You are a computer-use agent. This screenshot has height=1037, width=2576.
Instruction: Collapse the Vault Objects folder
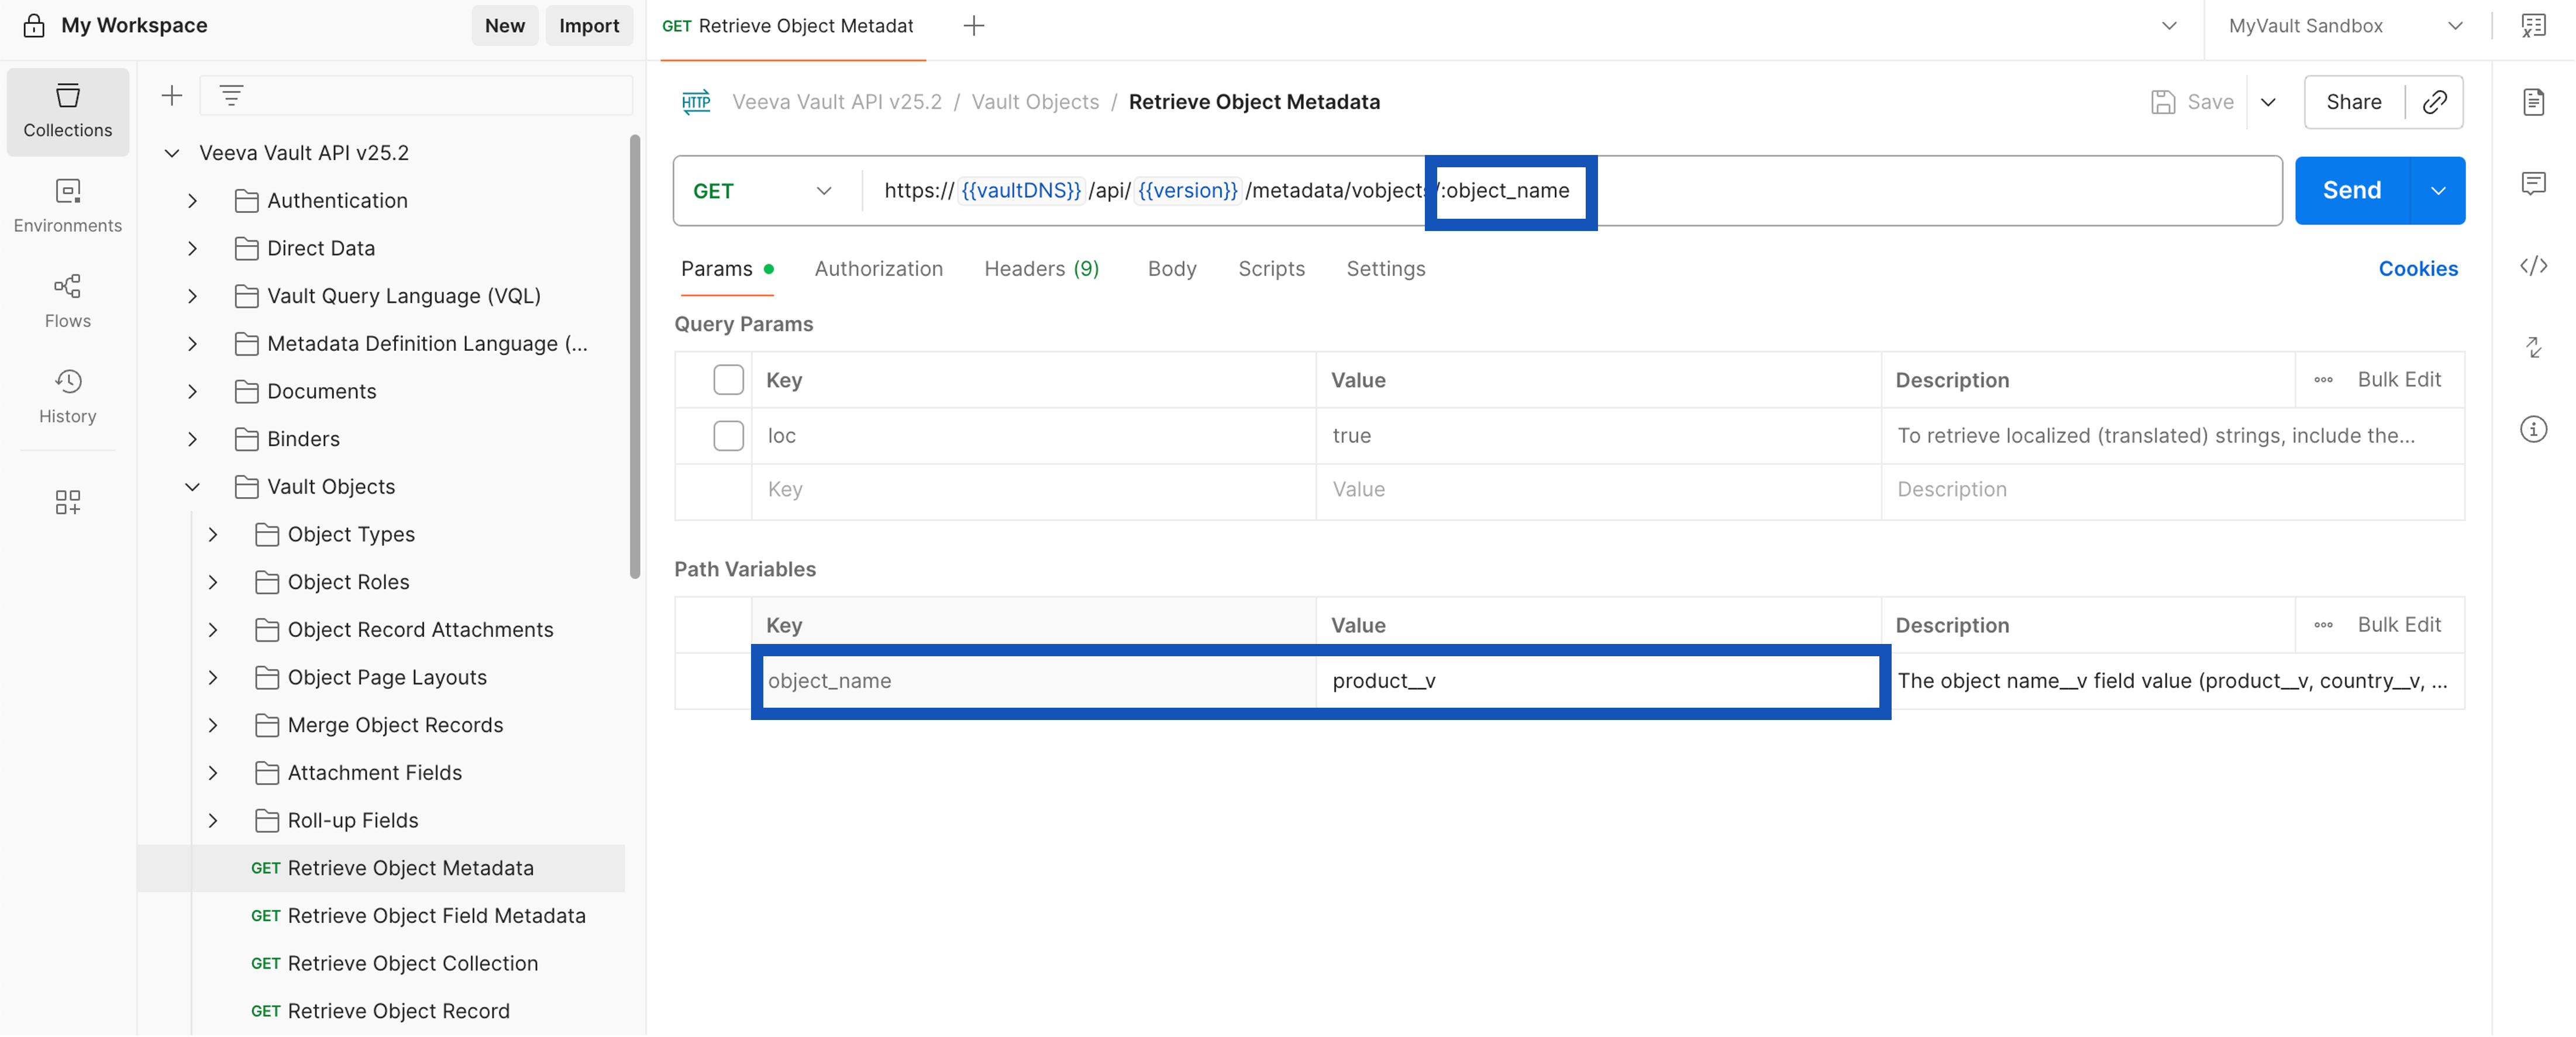(x=192, y=487)
